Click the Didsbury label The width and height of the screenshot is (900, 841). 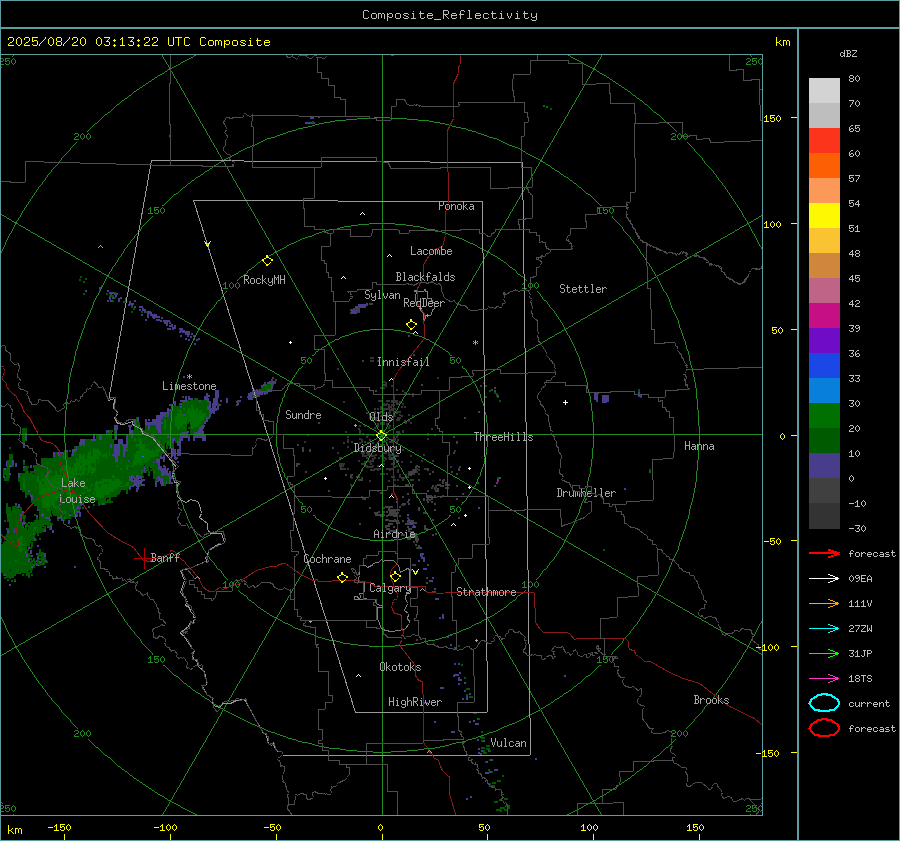coord(377,448)
